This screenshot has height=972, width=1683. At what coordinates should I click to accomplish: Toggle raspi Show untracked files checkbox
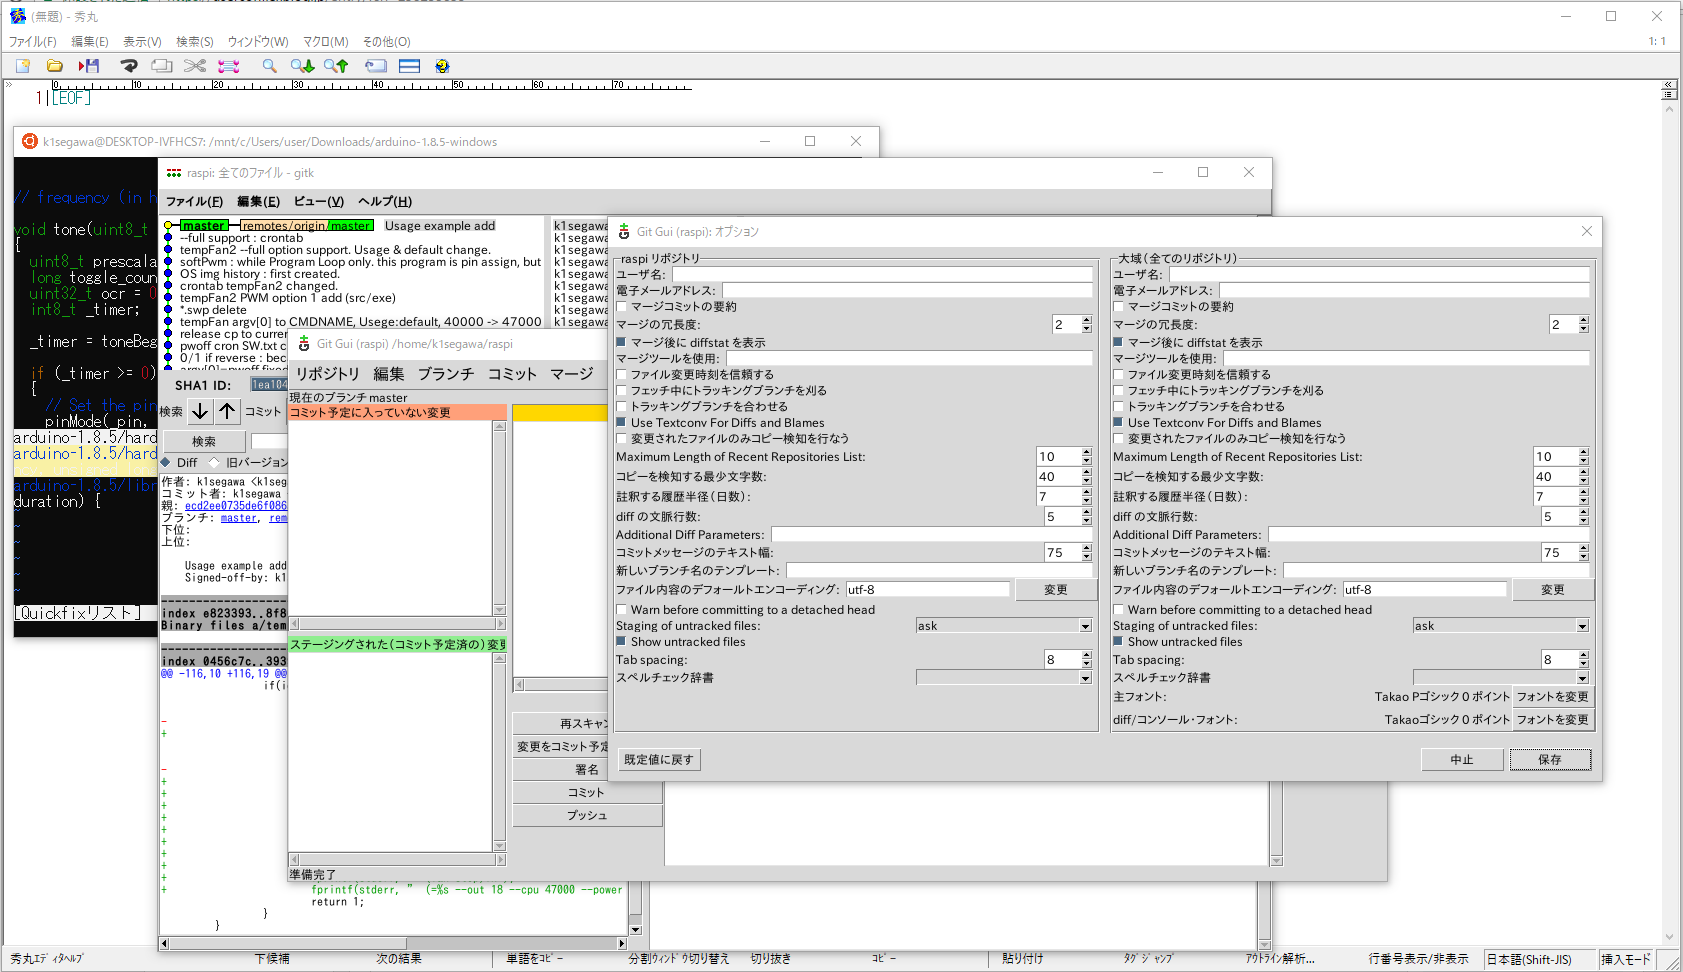point(621,642)
